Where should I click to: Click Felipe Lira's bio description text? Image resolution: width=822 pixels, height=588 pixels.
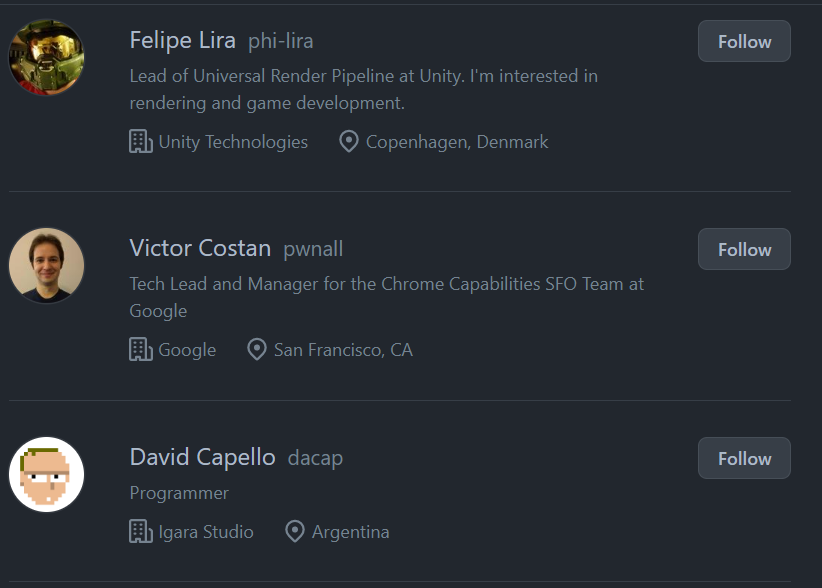tap(363, 89)
